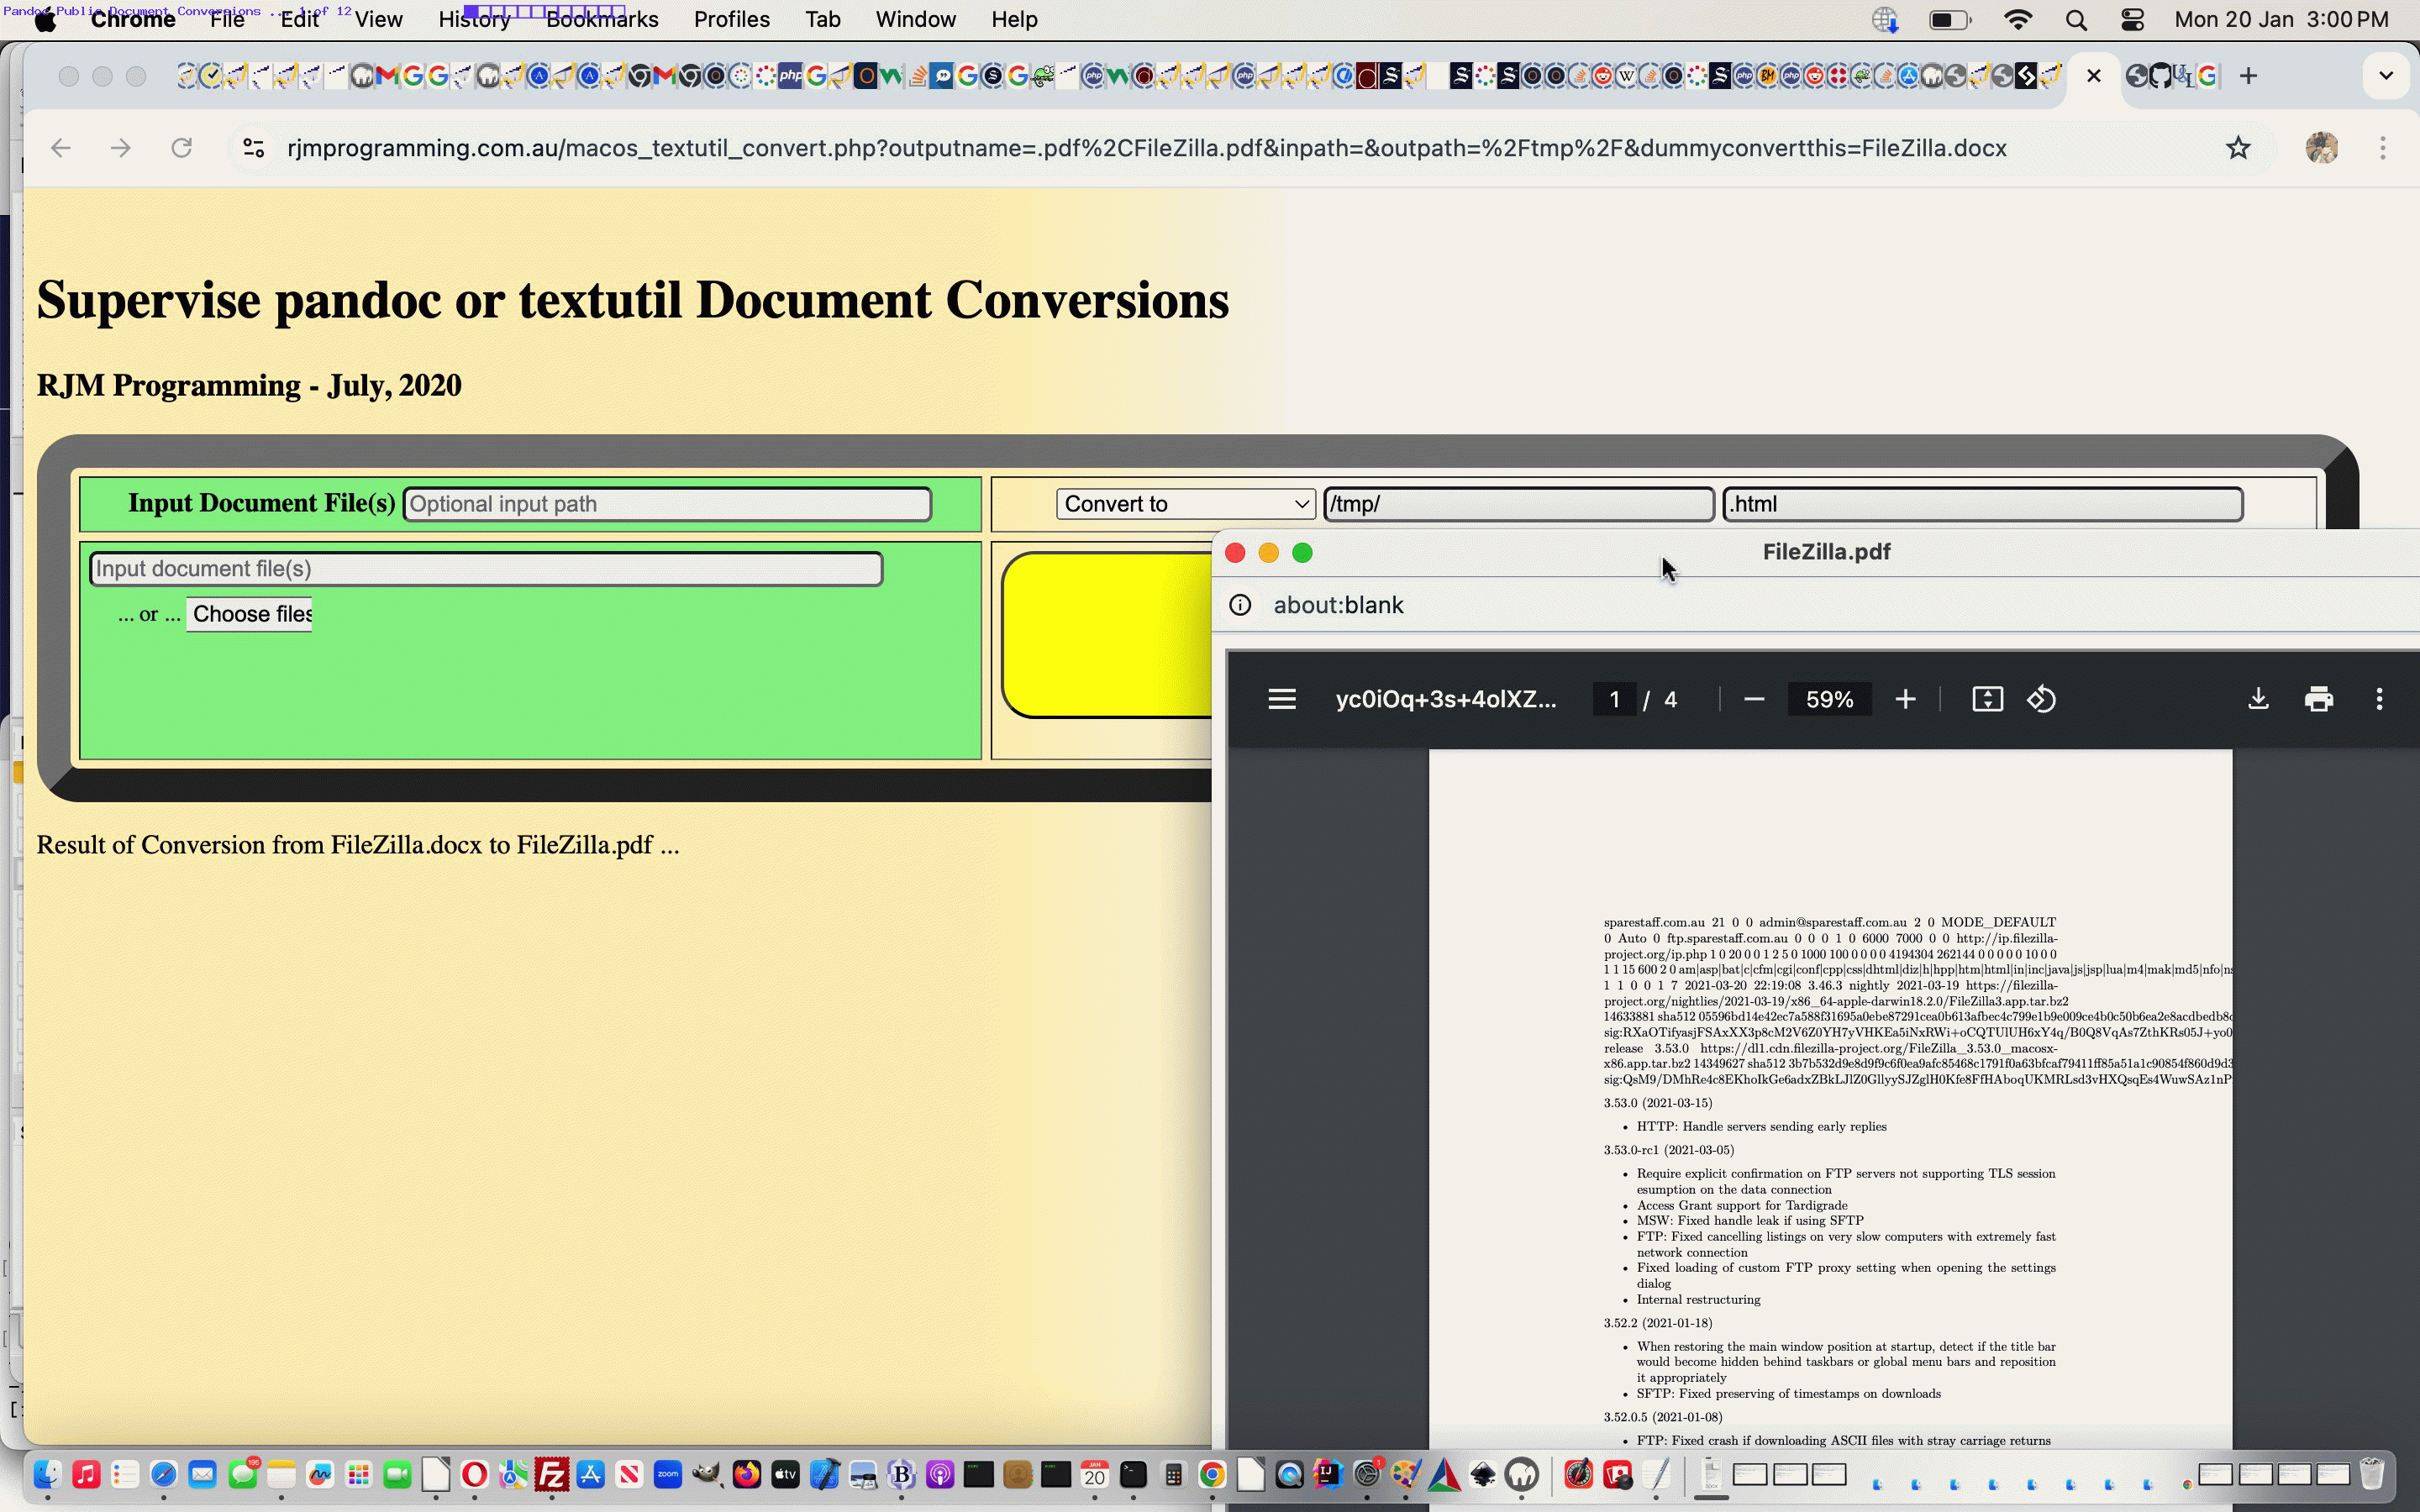Open a new Chrome tab
This screenshot has height=1512, width=2420.
pyautogui.click(x=2248, y=76)
